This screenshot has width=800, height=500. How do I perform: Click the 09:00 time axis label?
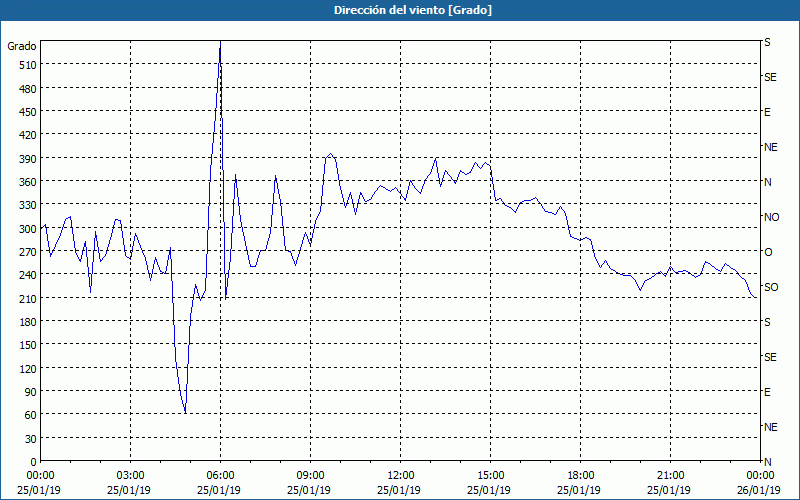310,476
